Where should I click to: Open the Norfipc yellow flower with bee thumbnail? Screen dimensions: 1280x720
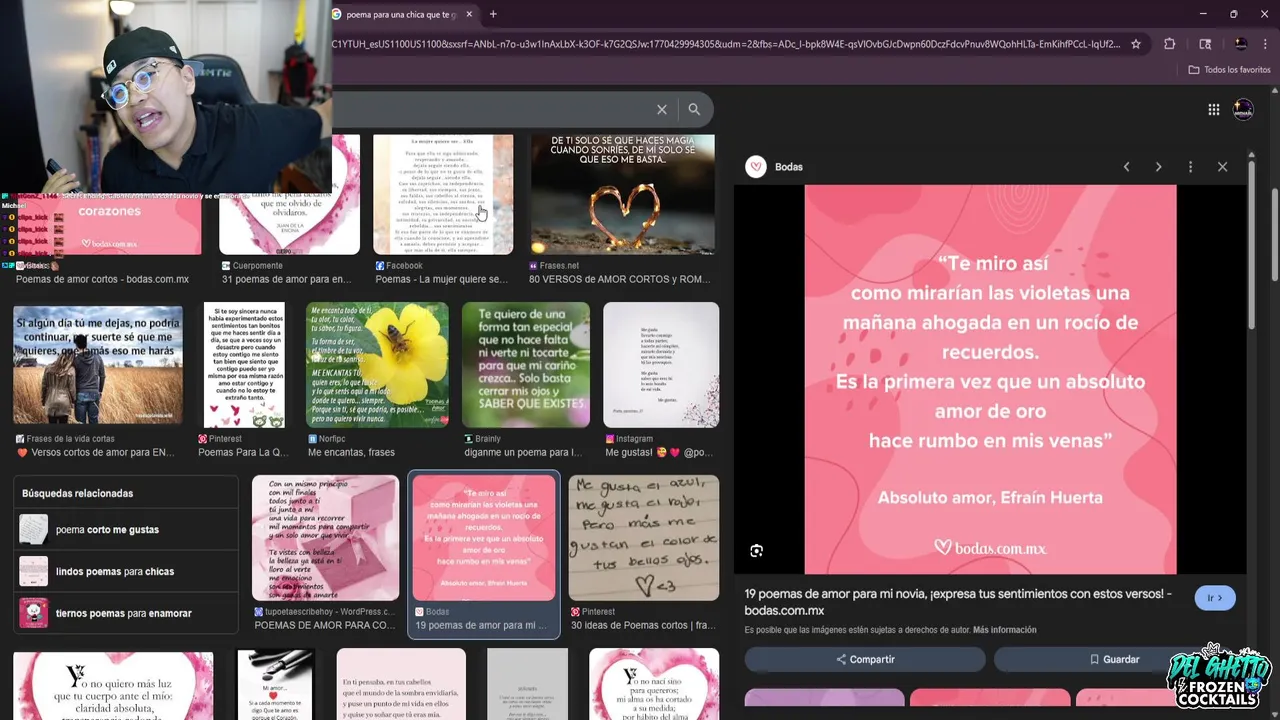[377, 365]
